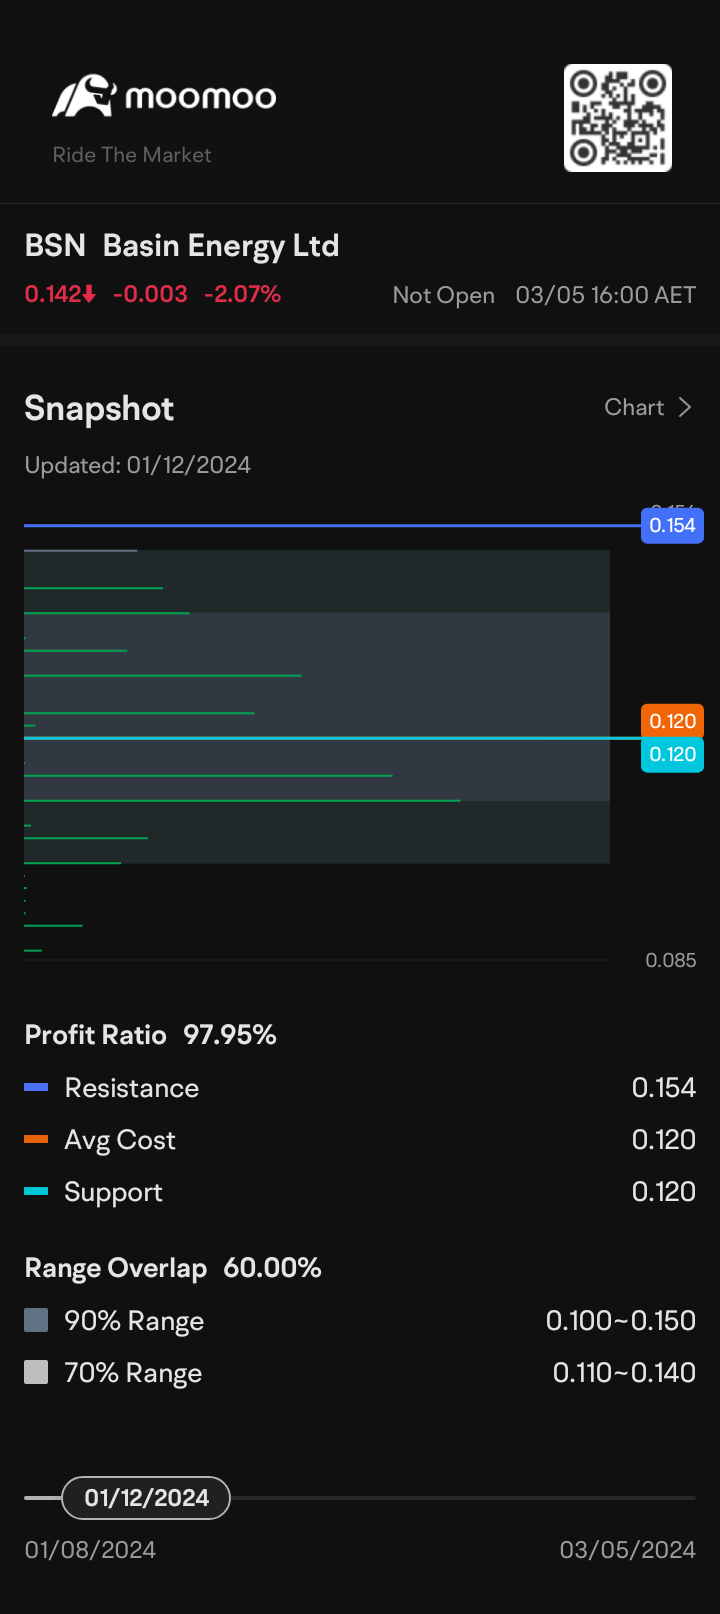The height and width of the screenshot is (1614, 720).
Task: Tap the Range Overlap 60.00% label
Action: click(x=173, y=1268)
